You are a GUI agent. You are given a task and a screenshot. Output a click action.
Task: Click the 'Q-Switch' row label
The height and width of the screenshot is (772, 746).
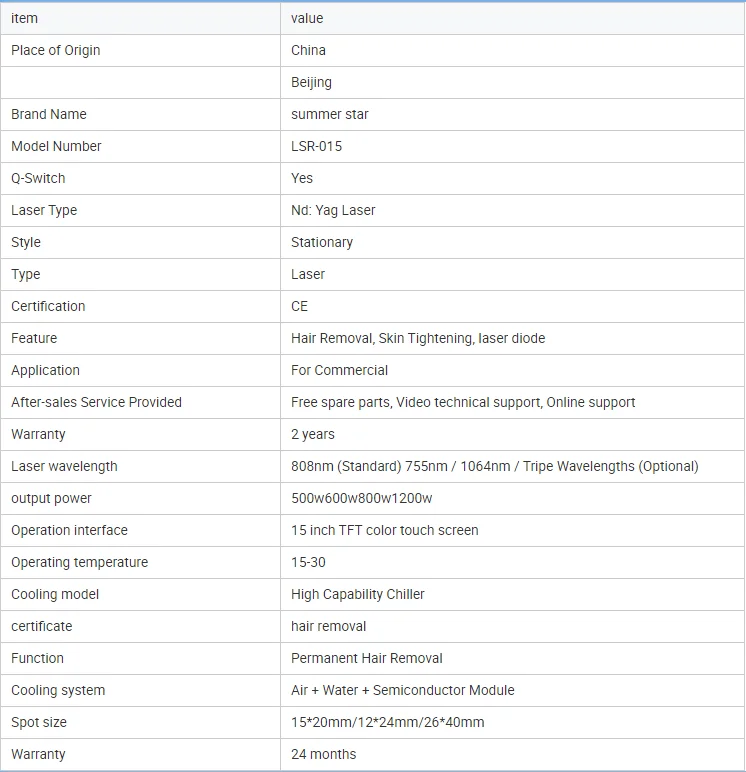pos(38,178)
